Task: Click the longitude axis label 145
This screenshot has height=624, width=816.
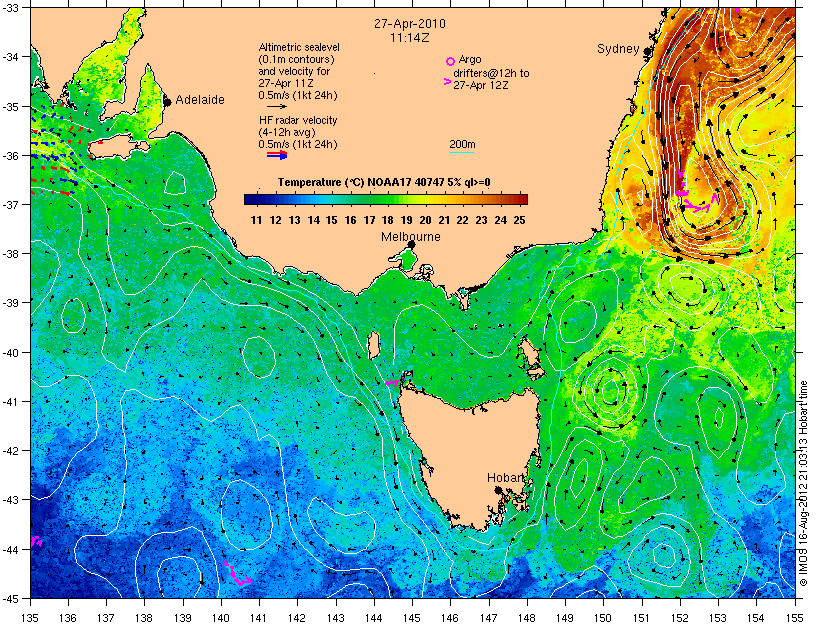Action: coord(412,618)
